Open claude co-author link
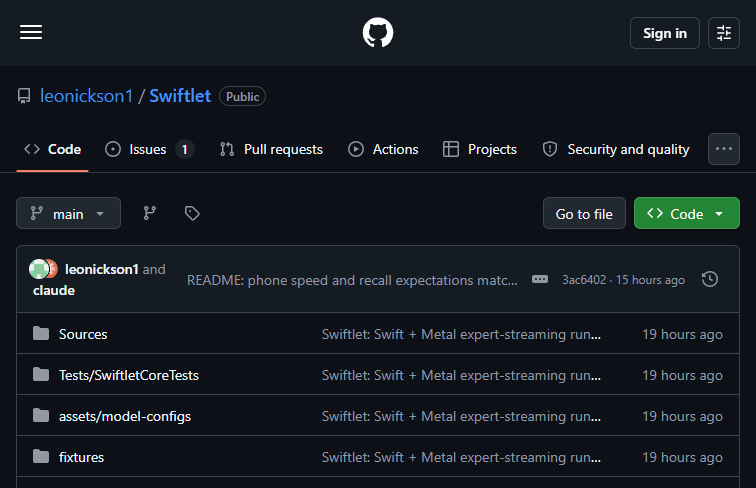The image size is (756, 488). 54,290
